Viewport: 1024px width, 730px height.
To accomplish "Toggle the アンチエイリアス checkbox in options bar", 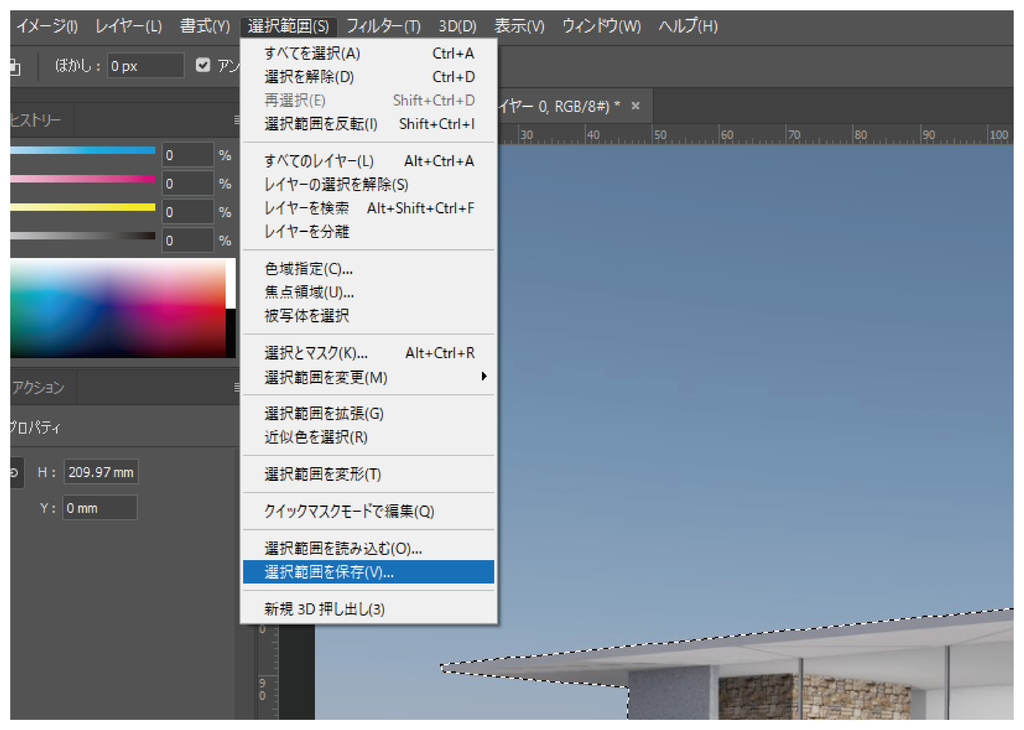I will click(203, 65).
